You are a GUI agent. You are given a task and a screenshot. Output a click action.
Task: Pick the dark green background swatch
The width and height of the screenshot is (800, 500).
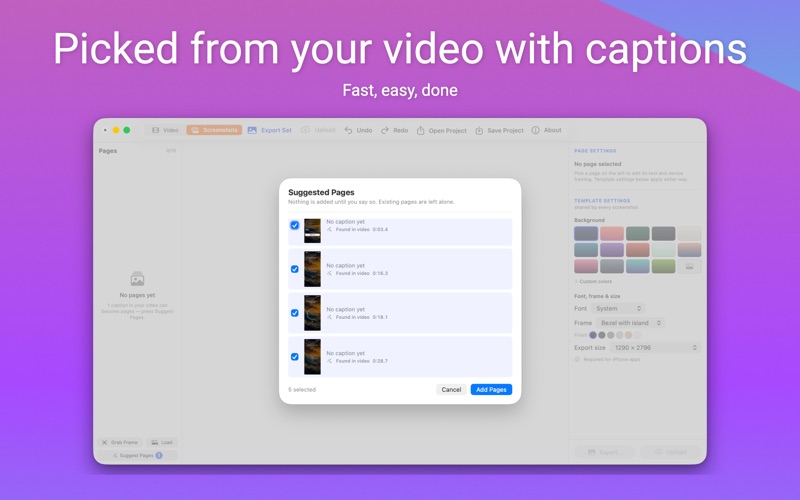click(x=638, y=234)
